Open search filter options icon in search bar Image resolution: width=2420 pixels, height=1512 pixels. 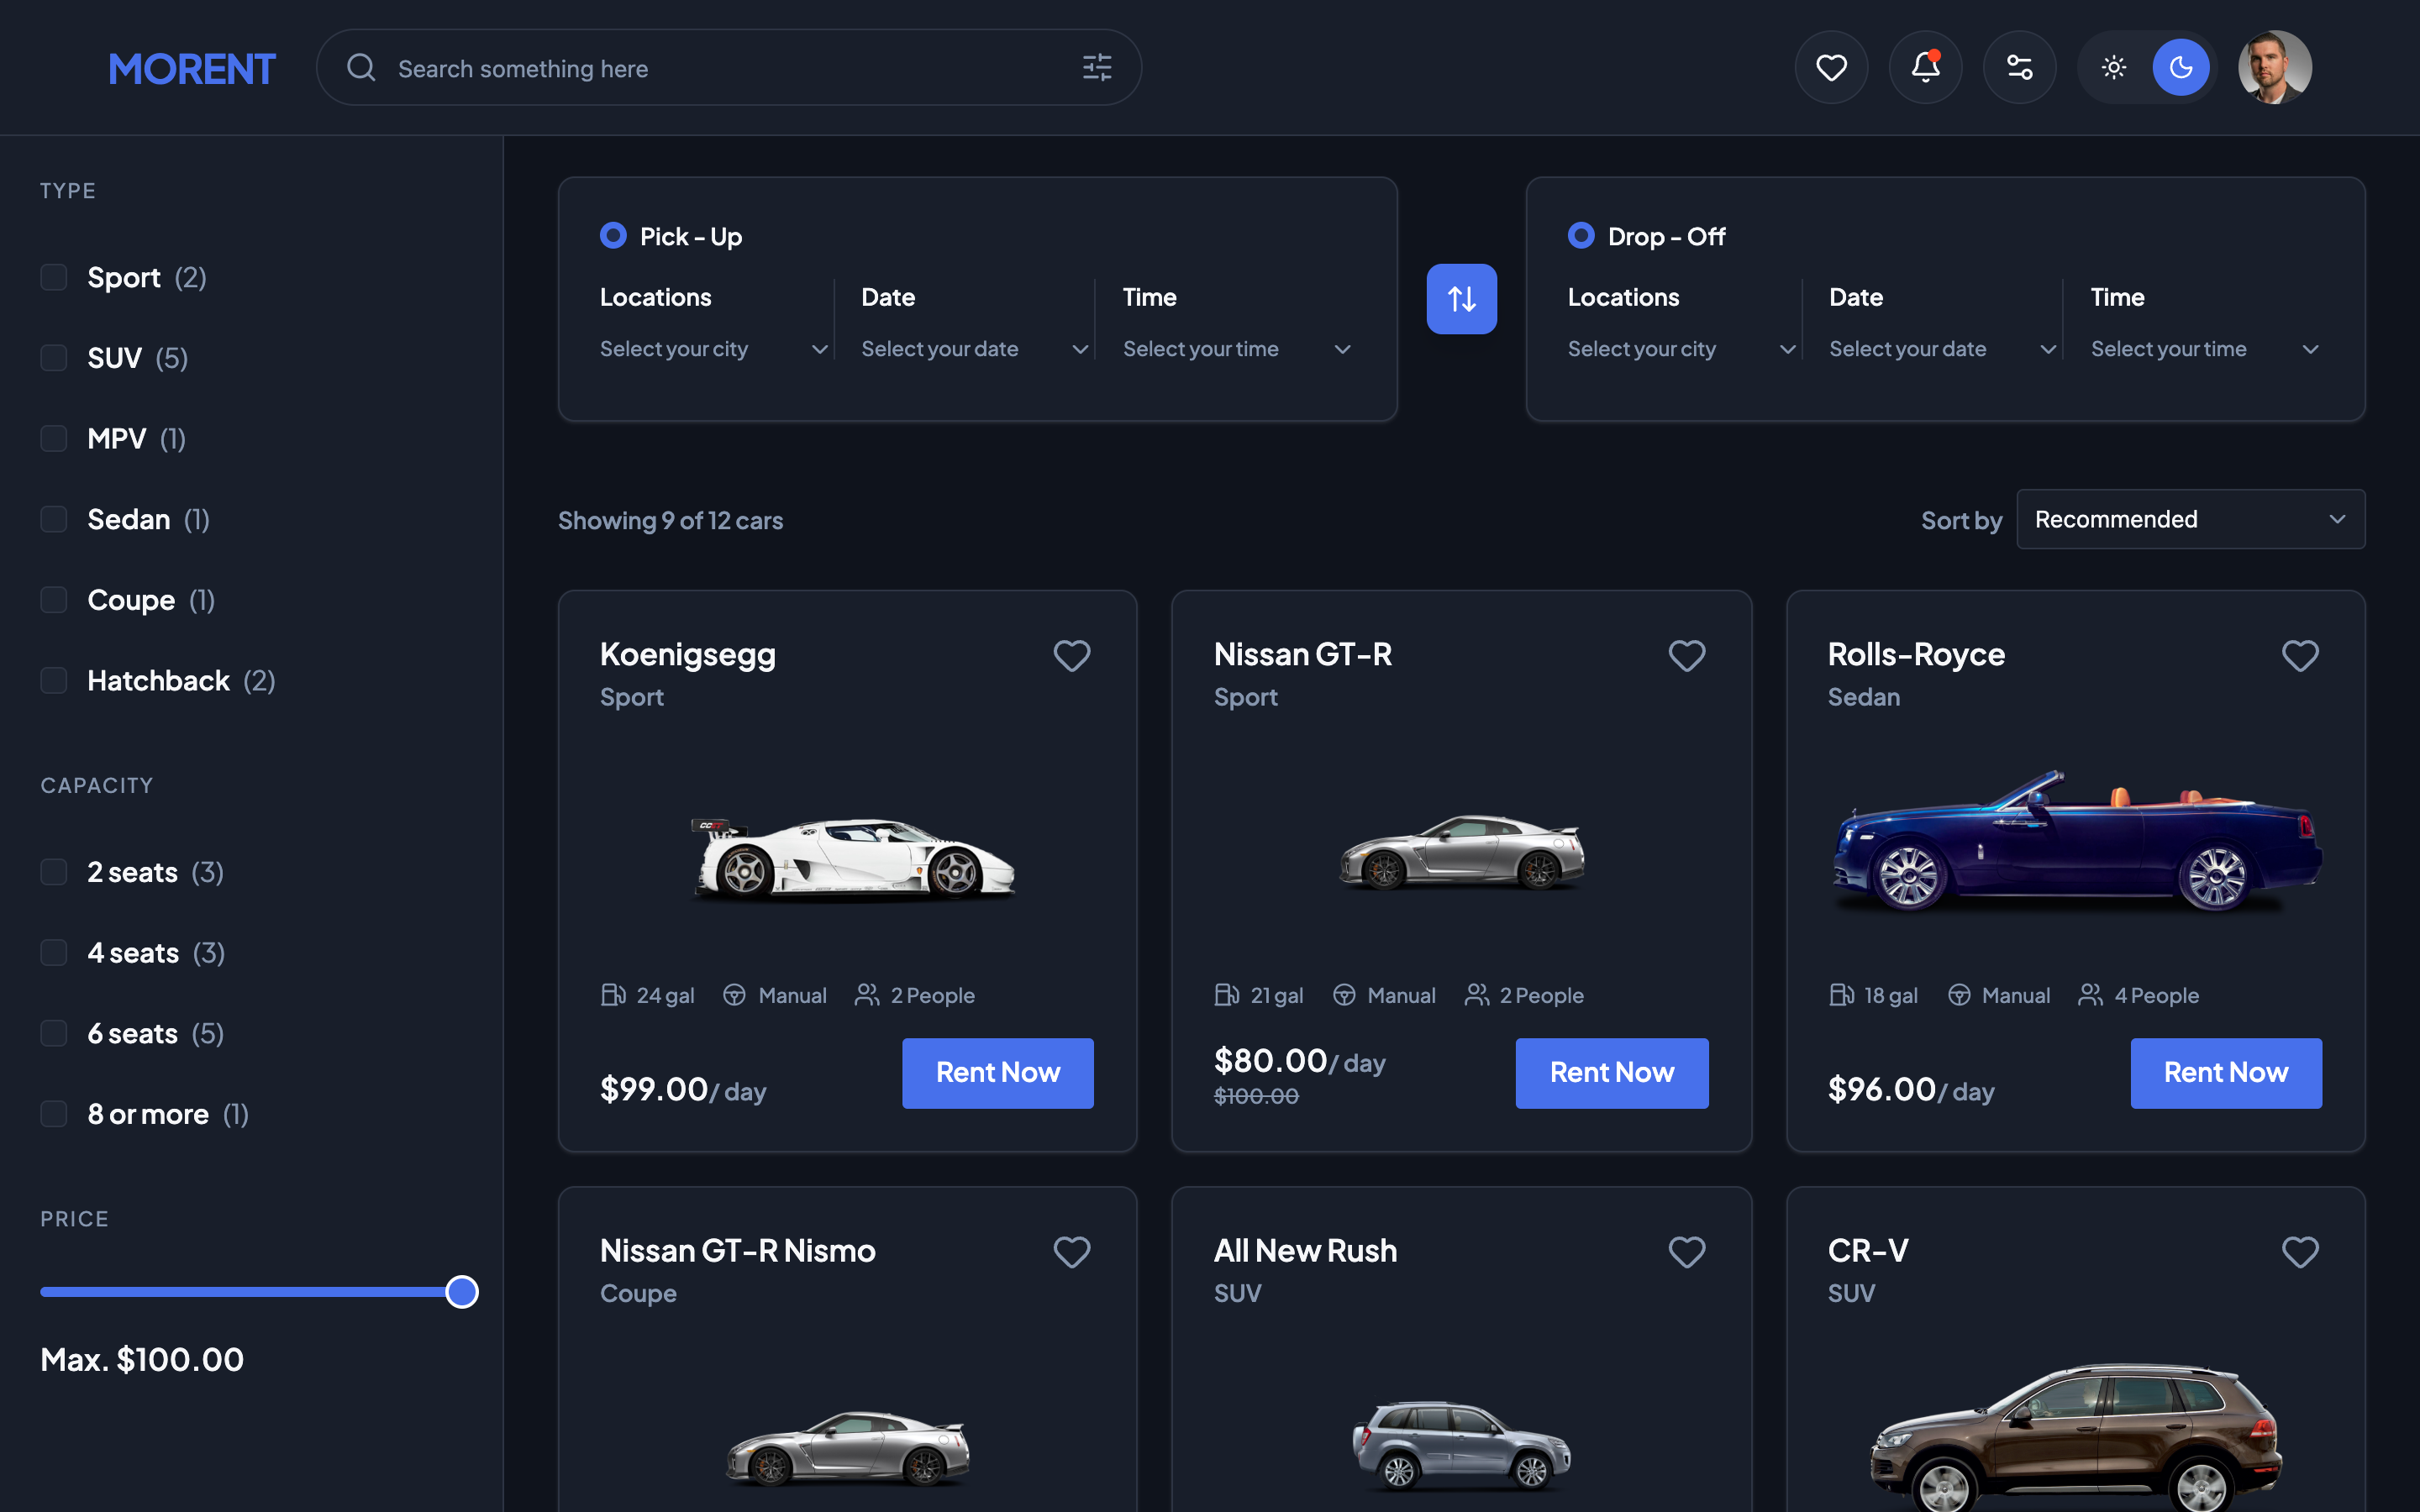(1097, 67)
